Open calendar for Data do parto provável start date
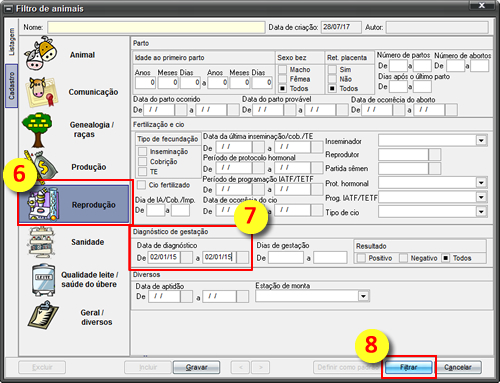Image resolution: width=500 pixels, height=383 pixels. click(290, 110)
